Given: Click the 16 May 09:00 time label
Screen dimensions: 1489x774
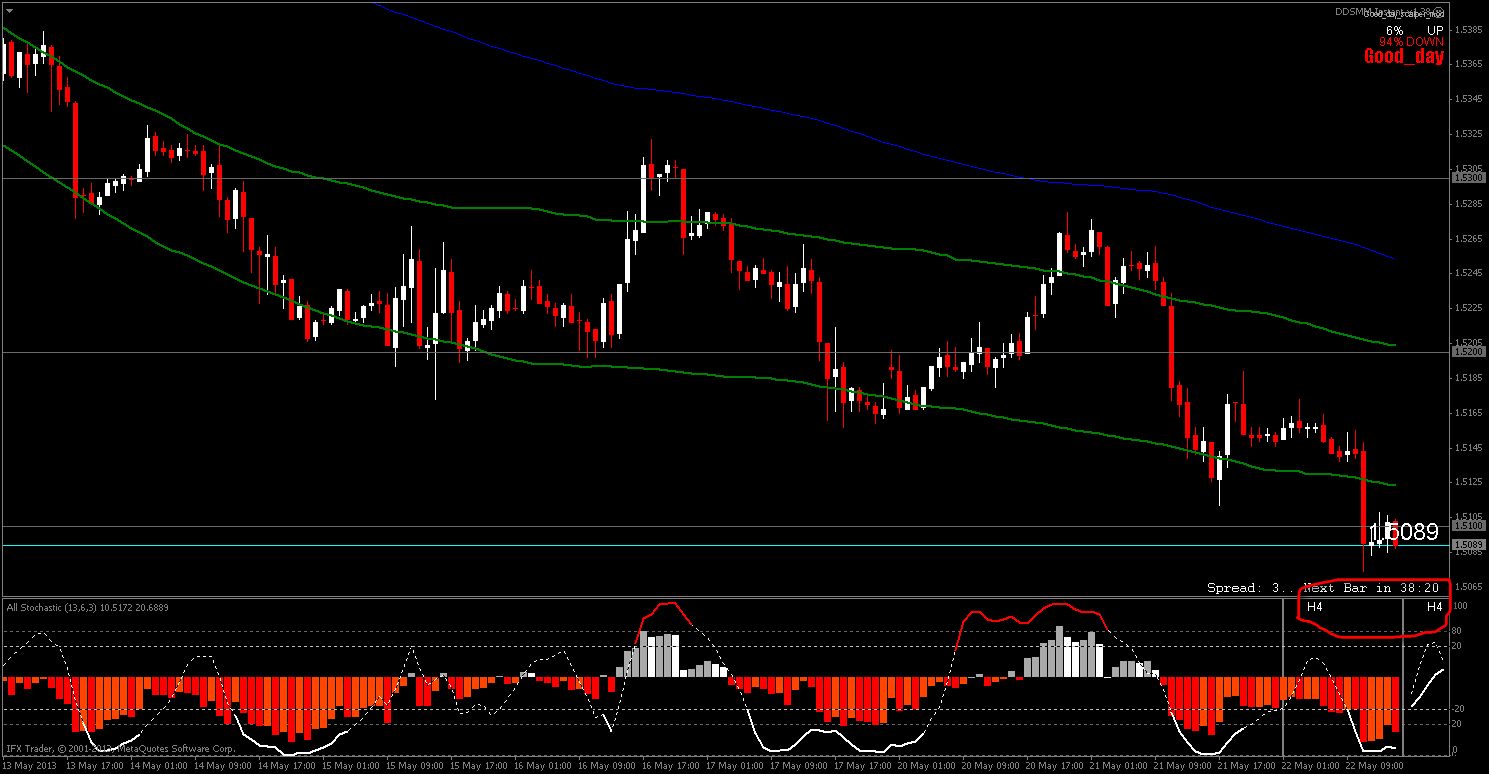Looking at the screenshot, I should point(609,765).
